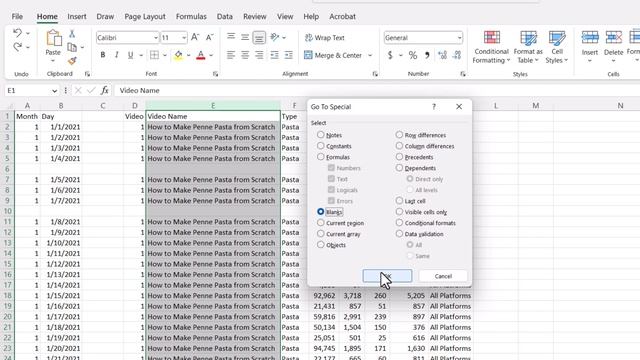Align text right
Viewport: 640px width, 360px height.
(259, 55)
